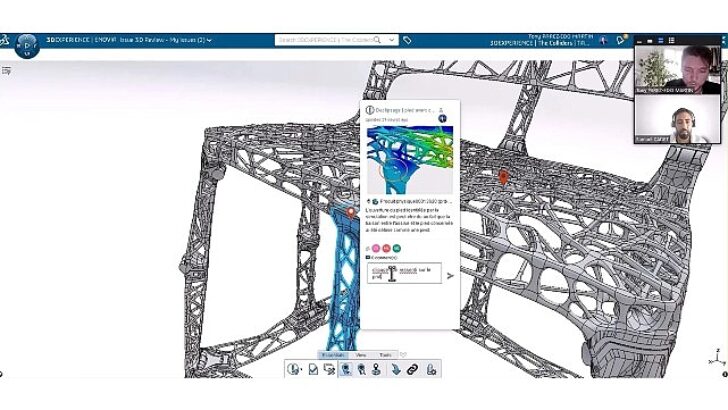Send the comment with arrow button
Screen dimensions: 728x410
(x=450, y=275)
